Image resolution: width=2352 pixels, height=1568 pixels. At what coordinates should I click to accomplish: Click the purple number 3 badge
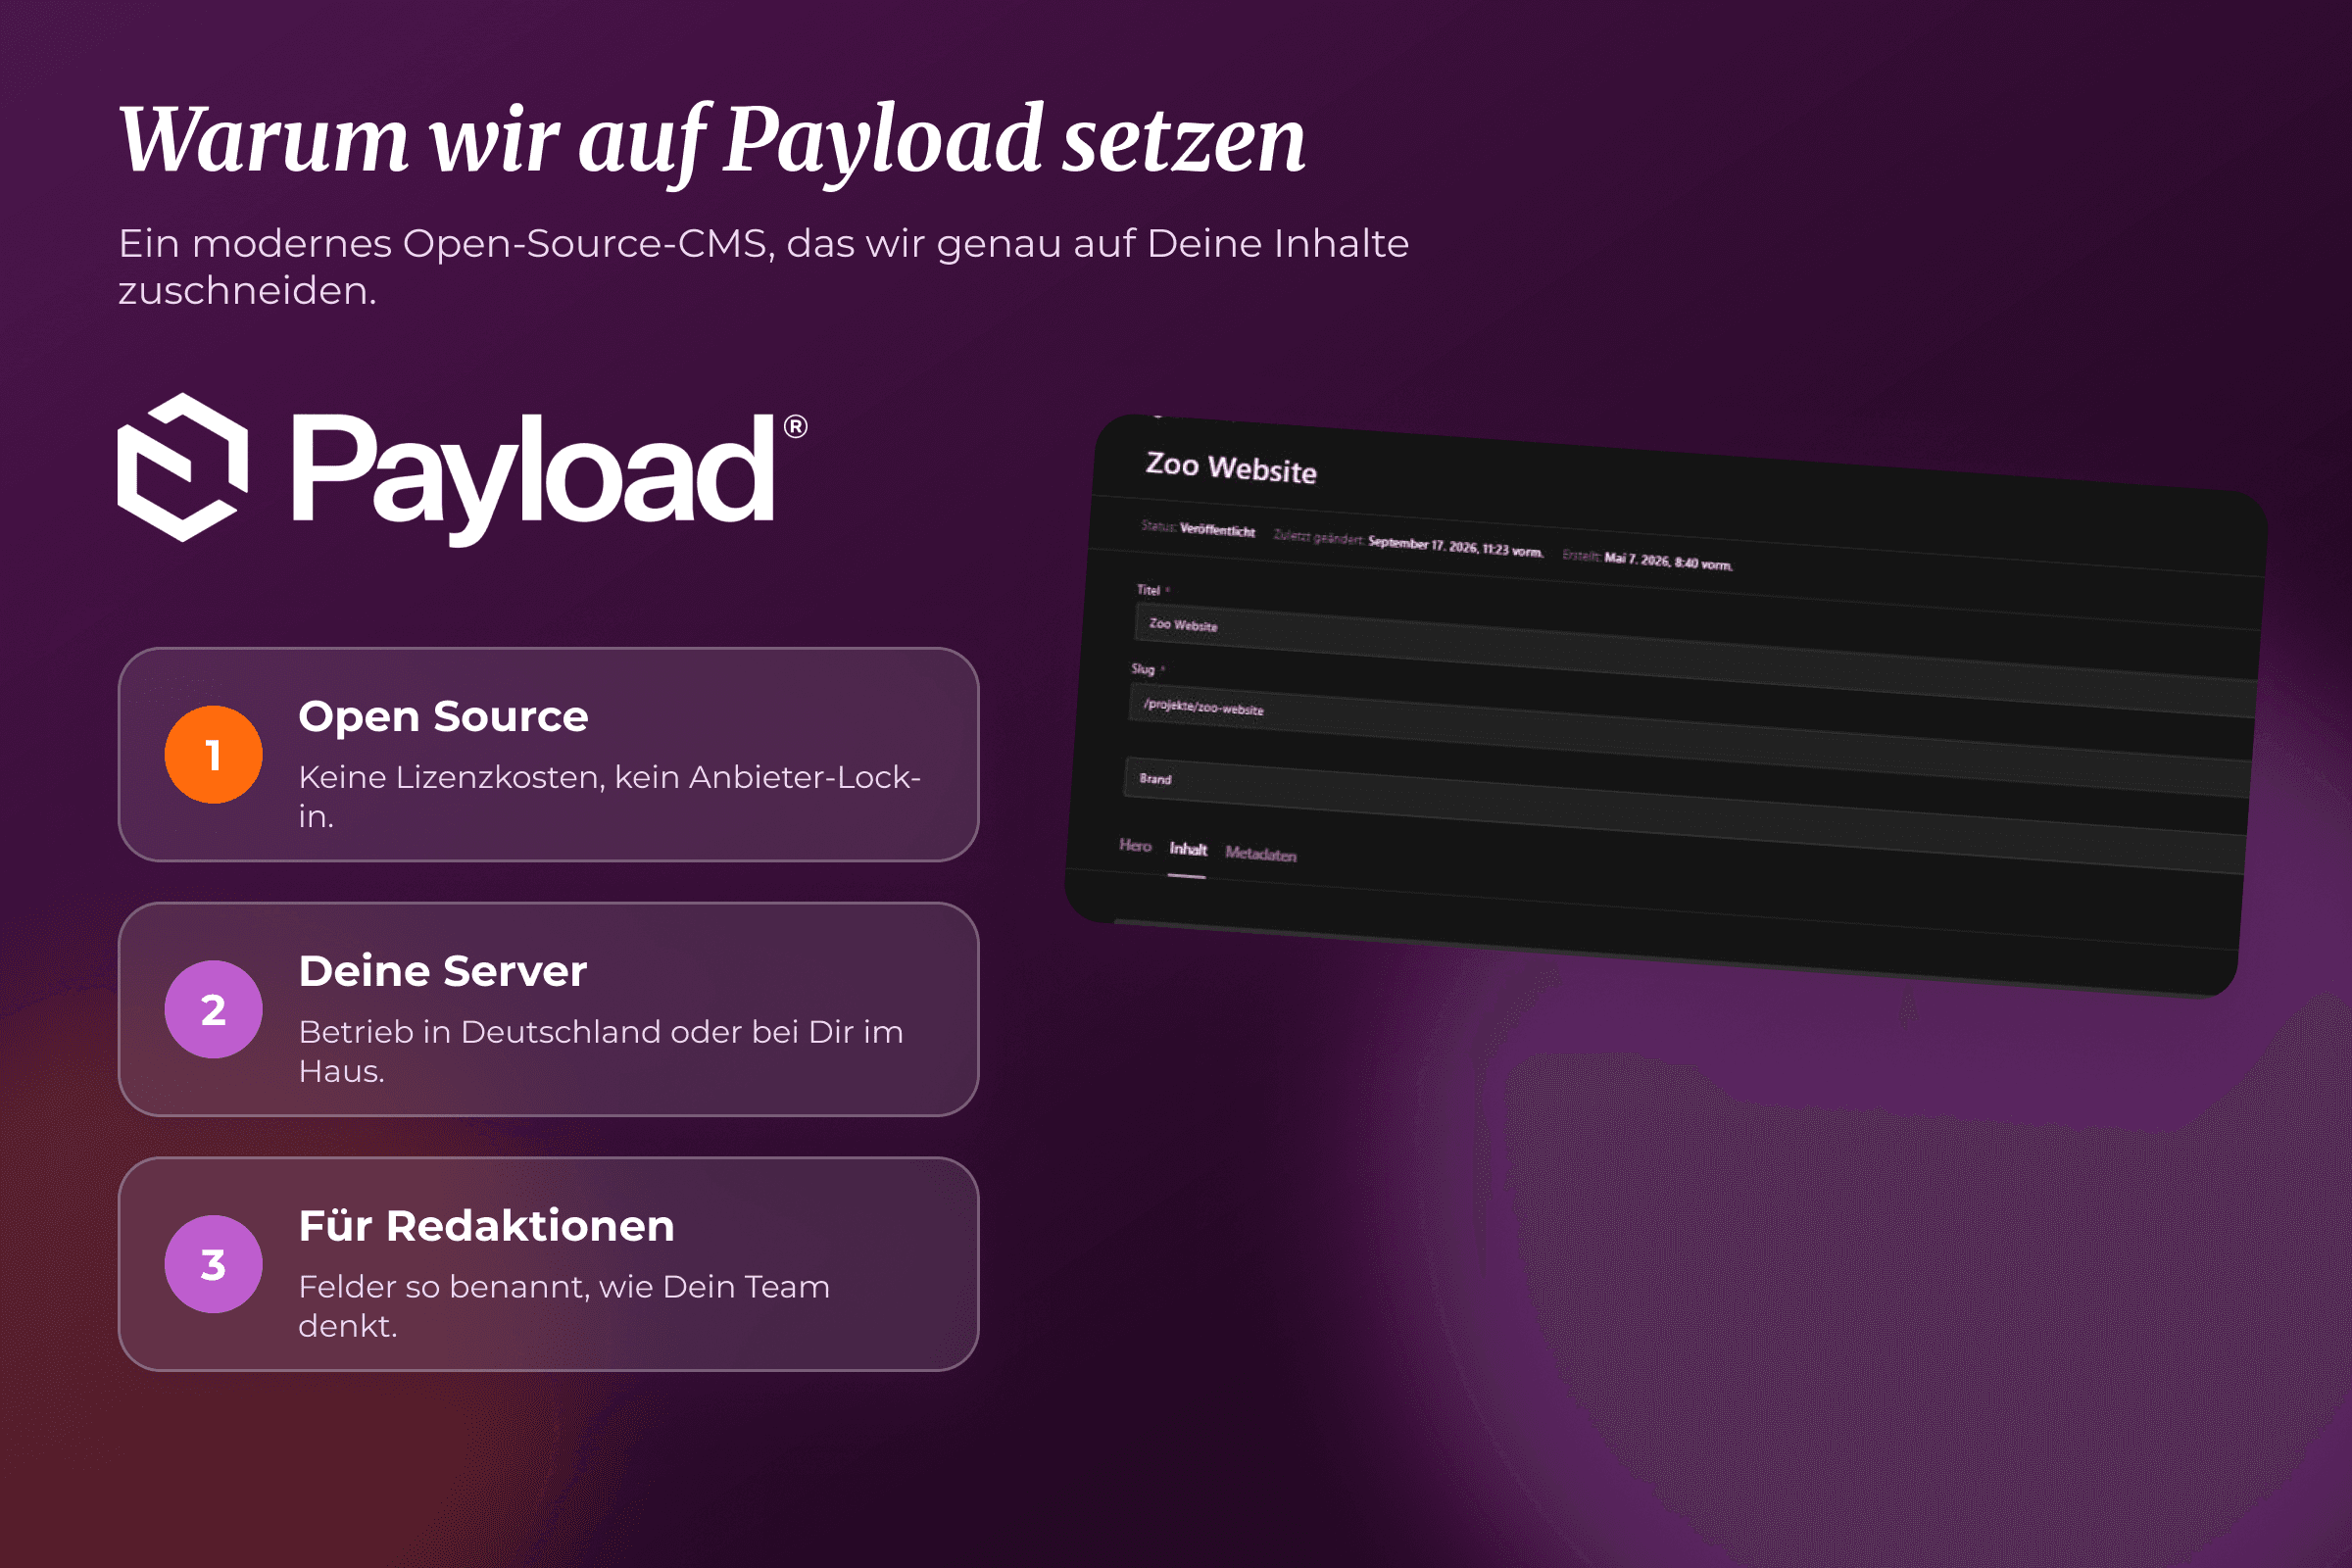point(213,1265)
